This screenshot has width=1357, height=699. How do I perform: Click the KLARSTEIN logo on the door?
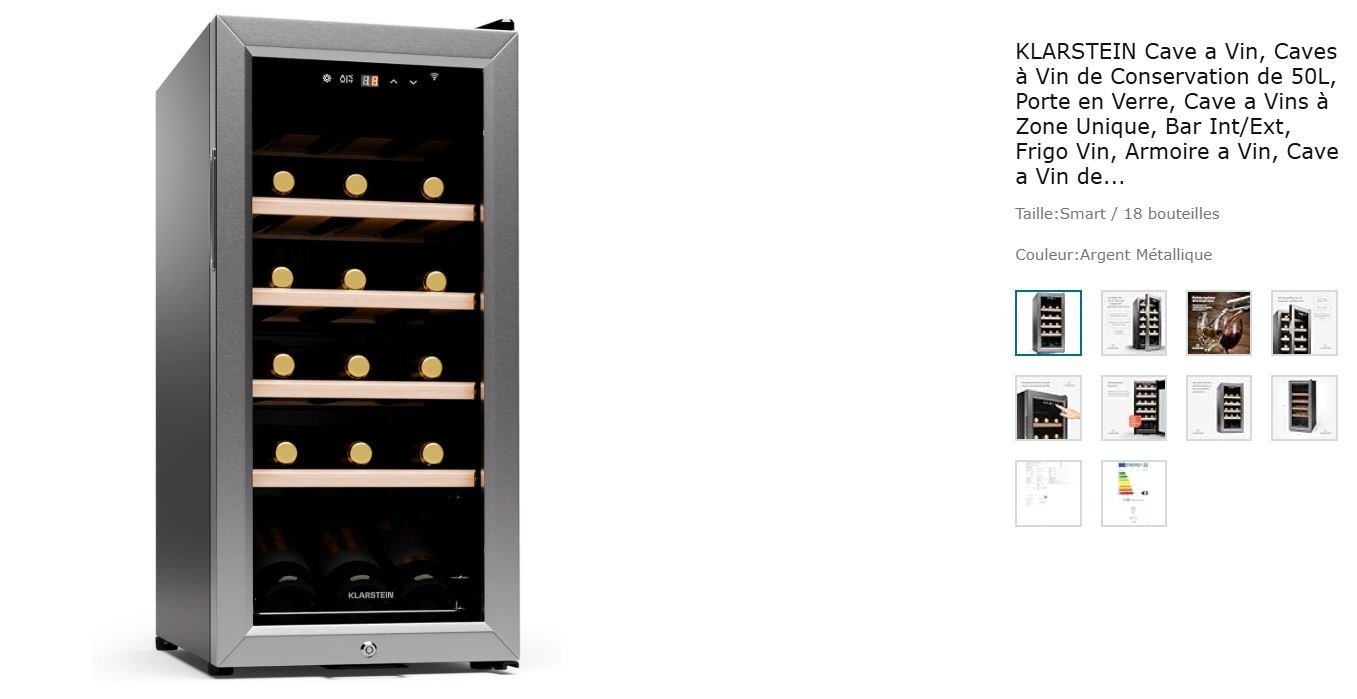tap(371, 595)
